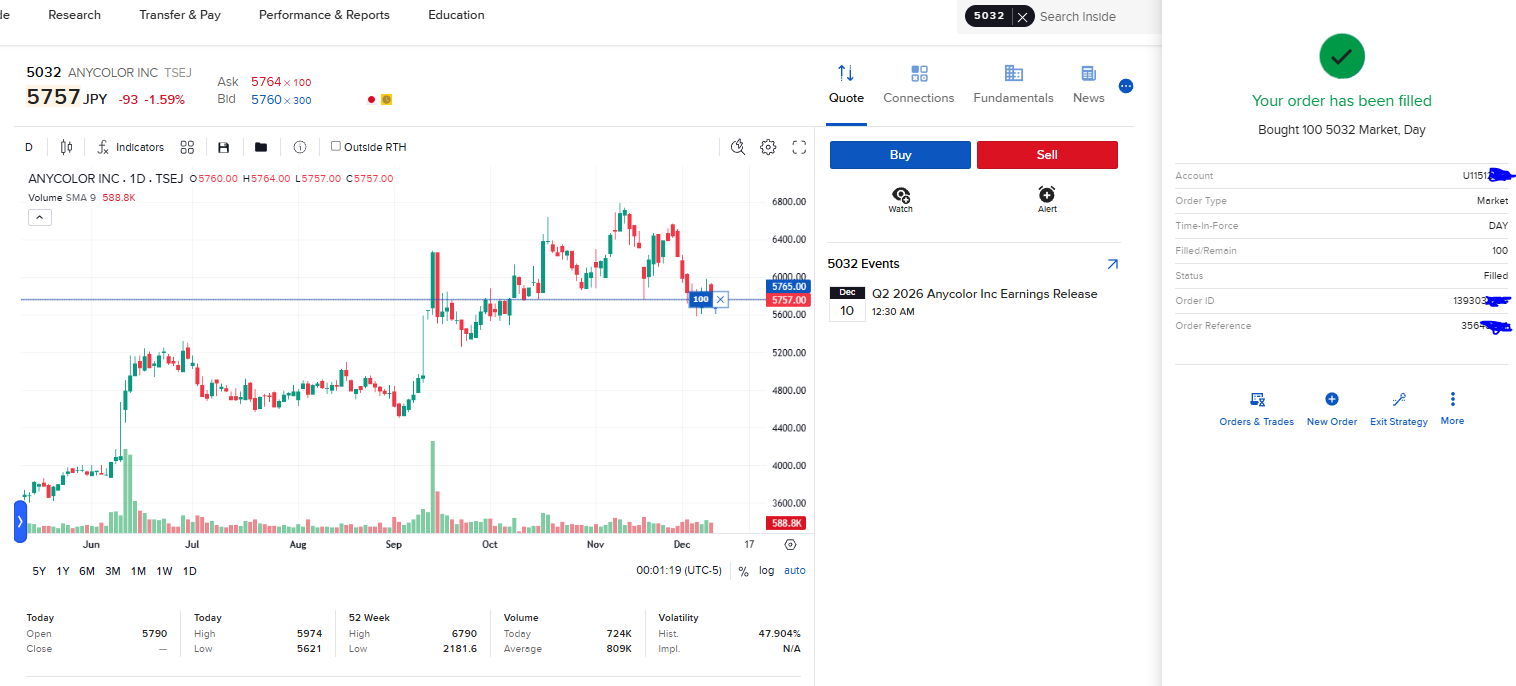The height and width of the screenshot is (686, 1516).
Task: Switch to the Quote tab
Action: pyautogui.click(x=846, y=85)
